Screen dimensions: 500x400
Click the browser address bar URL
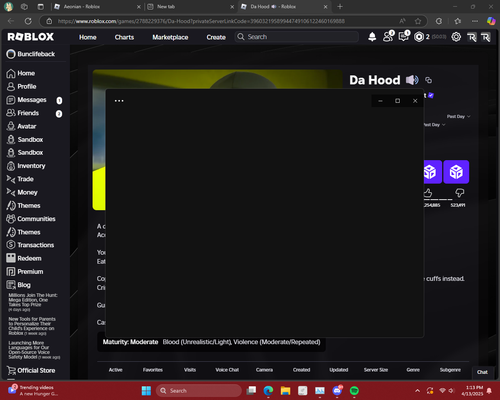(201, 21)
